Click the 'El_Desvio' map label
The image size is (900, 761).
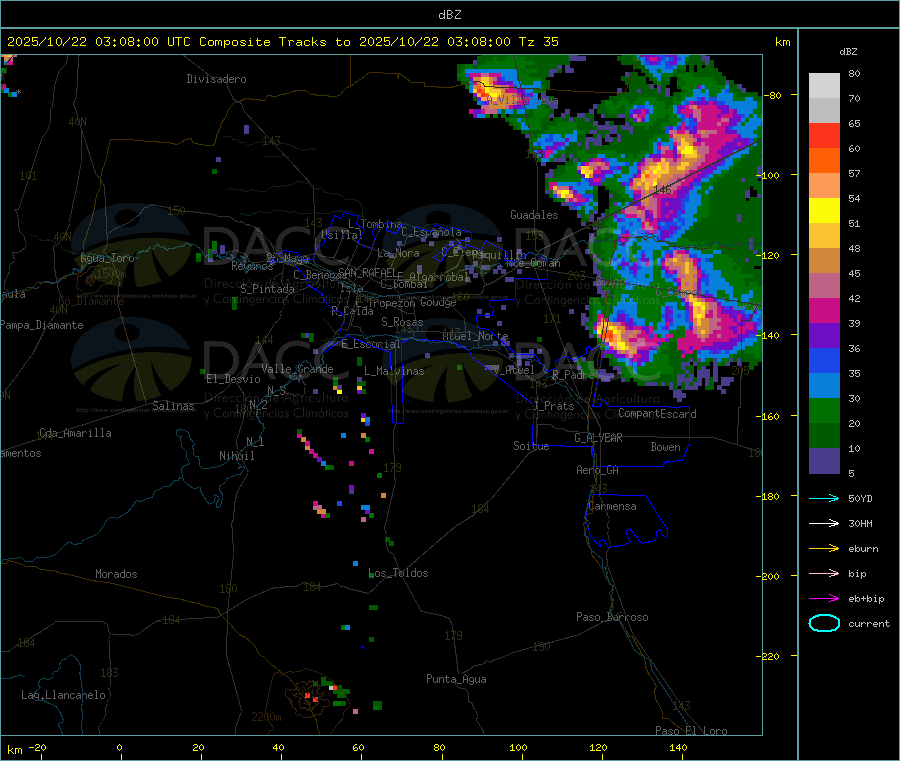click(233, 379)
